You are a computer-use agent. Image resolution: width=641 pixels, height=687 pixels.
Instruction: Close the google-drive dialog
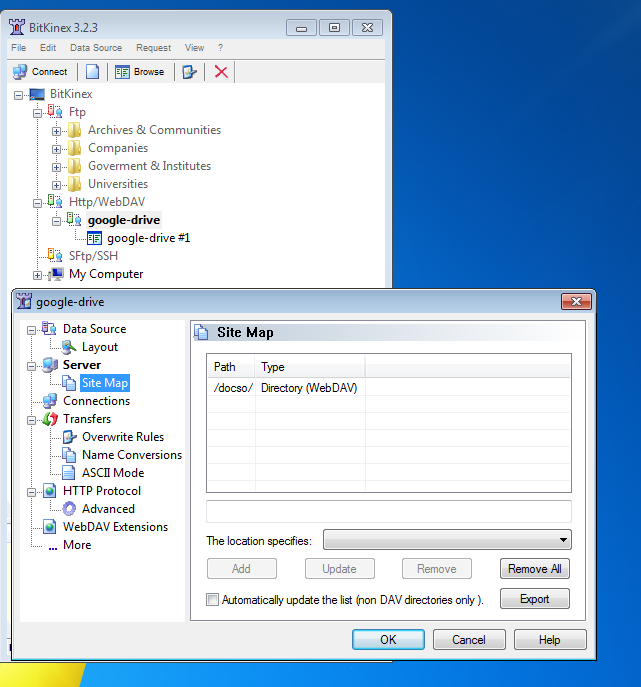pyautogui.click(x=576, y=301)
